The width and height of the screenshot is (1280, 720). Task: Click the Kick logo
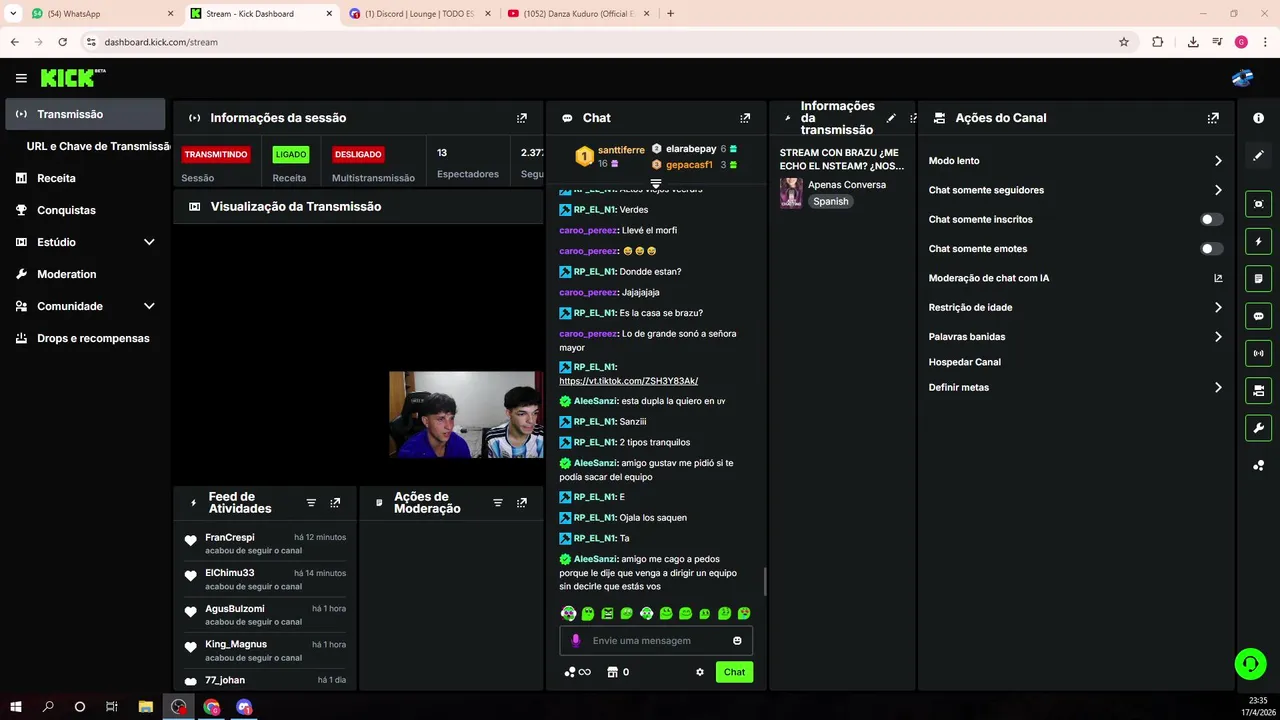click(73, 78)
